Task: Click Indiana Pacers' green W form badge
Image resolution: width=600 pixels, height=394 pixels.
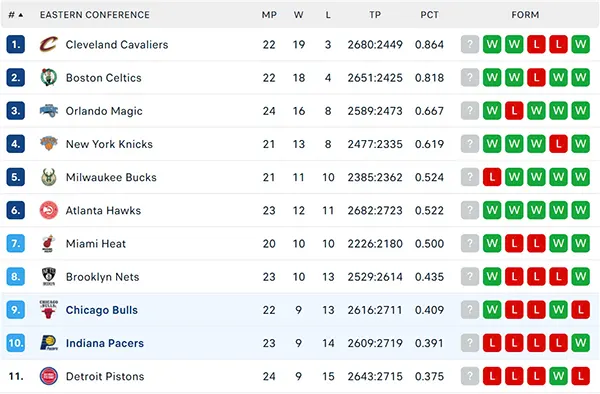Action: [580, 343]
